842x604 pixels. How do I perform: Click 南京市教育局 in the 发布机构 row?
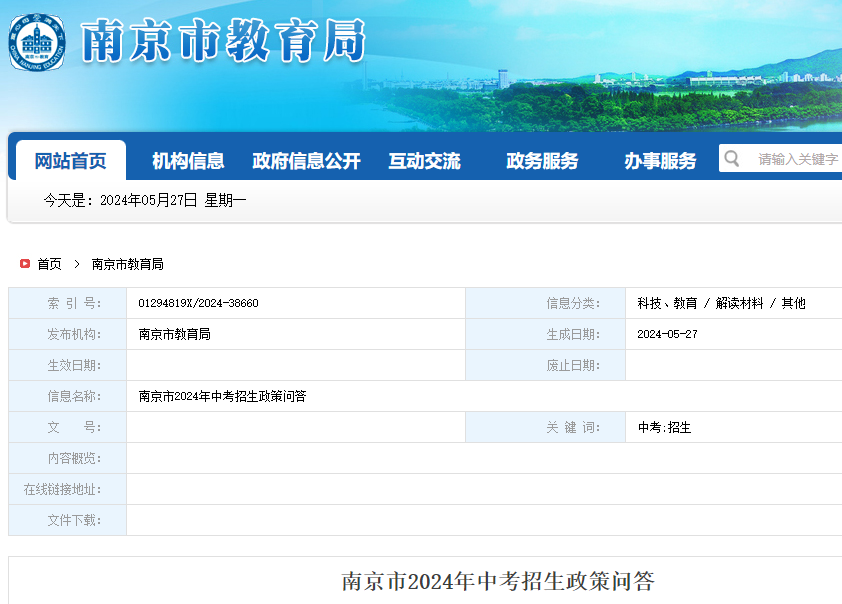pyautogui.click(x=175, y=334)
